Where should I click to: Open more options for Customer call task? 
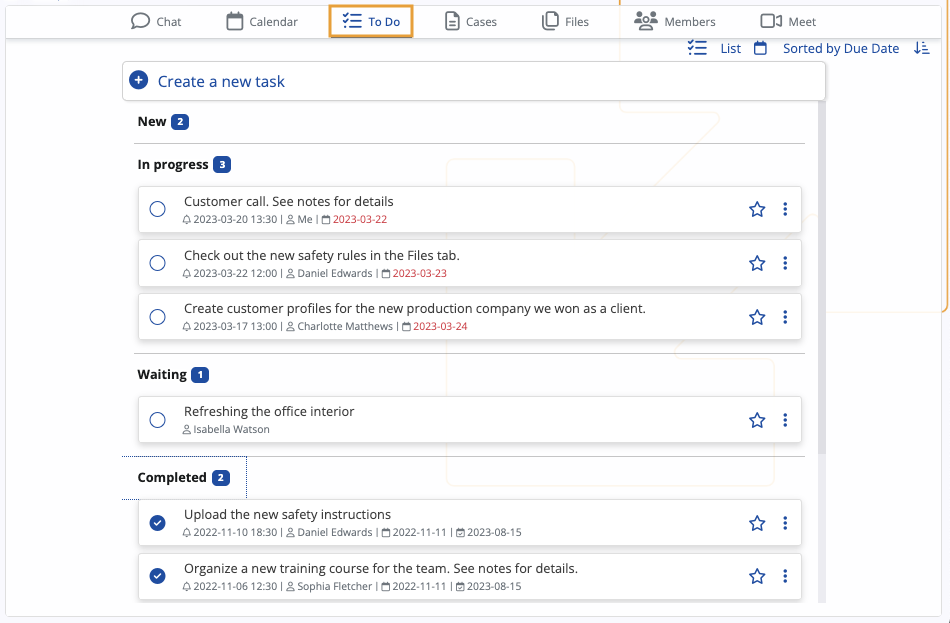[785, 209]
